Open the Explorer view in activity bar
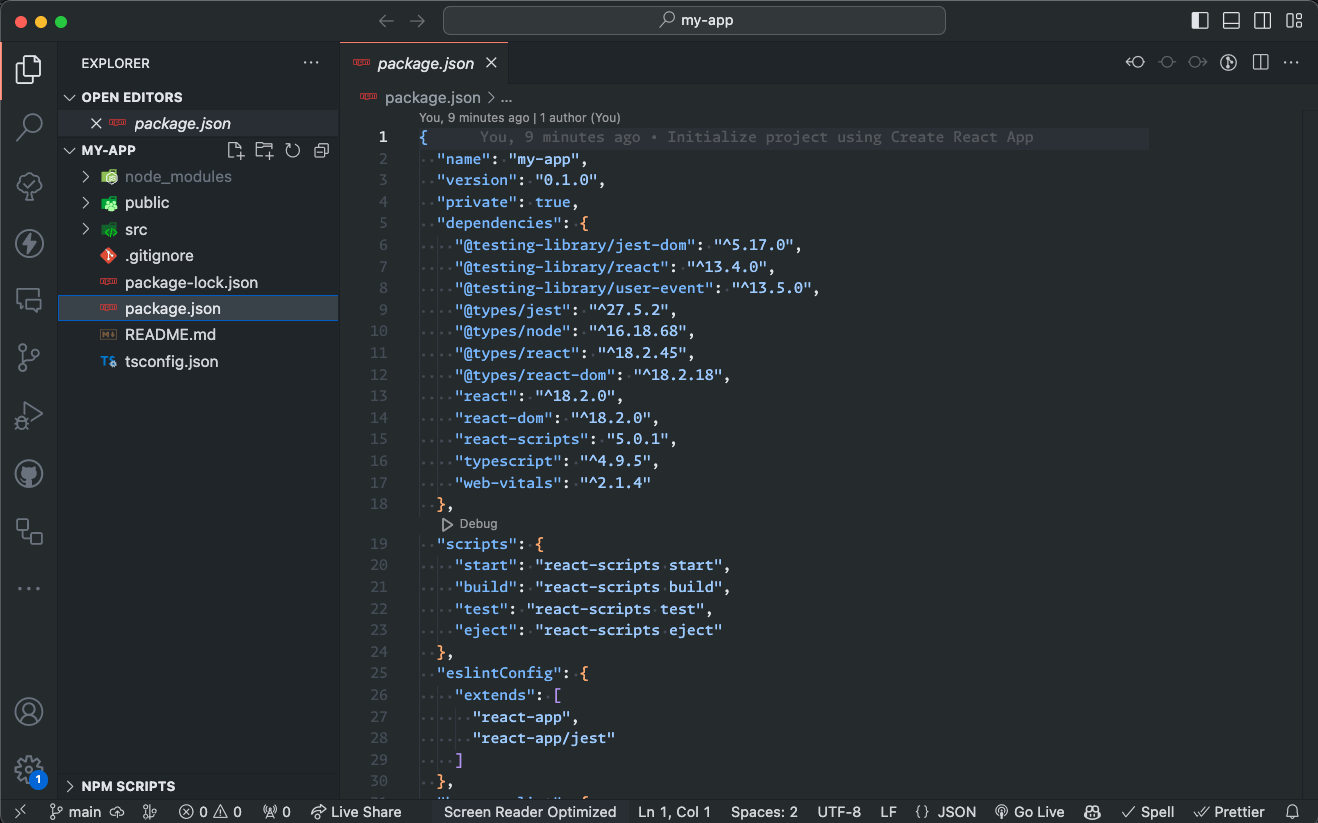 pos(29,69)
